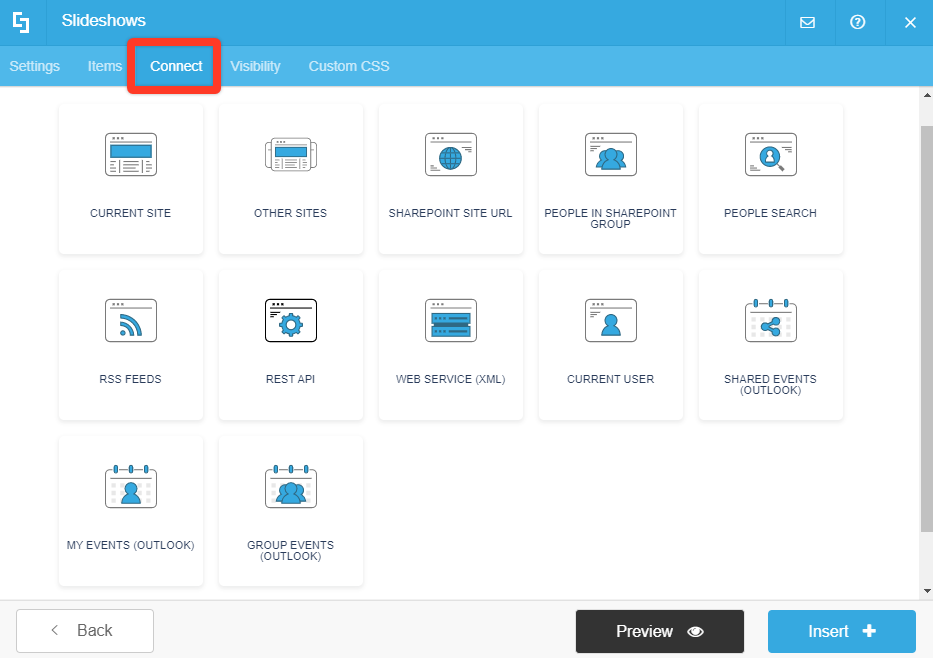
Task: Pick the Web Service (XML) server icon
Action: (x=451, y=321)
